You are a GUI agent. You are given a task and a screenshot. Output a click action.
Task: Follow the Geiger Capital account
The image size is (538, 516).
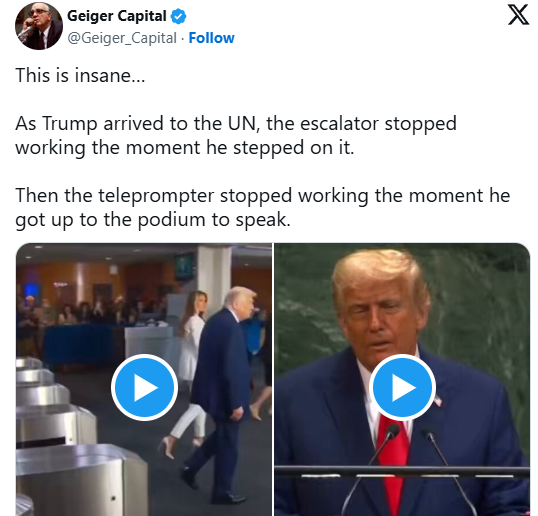point(211,38)
